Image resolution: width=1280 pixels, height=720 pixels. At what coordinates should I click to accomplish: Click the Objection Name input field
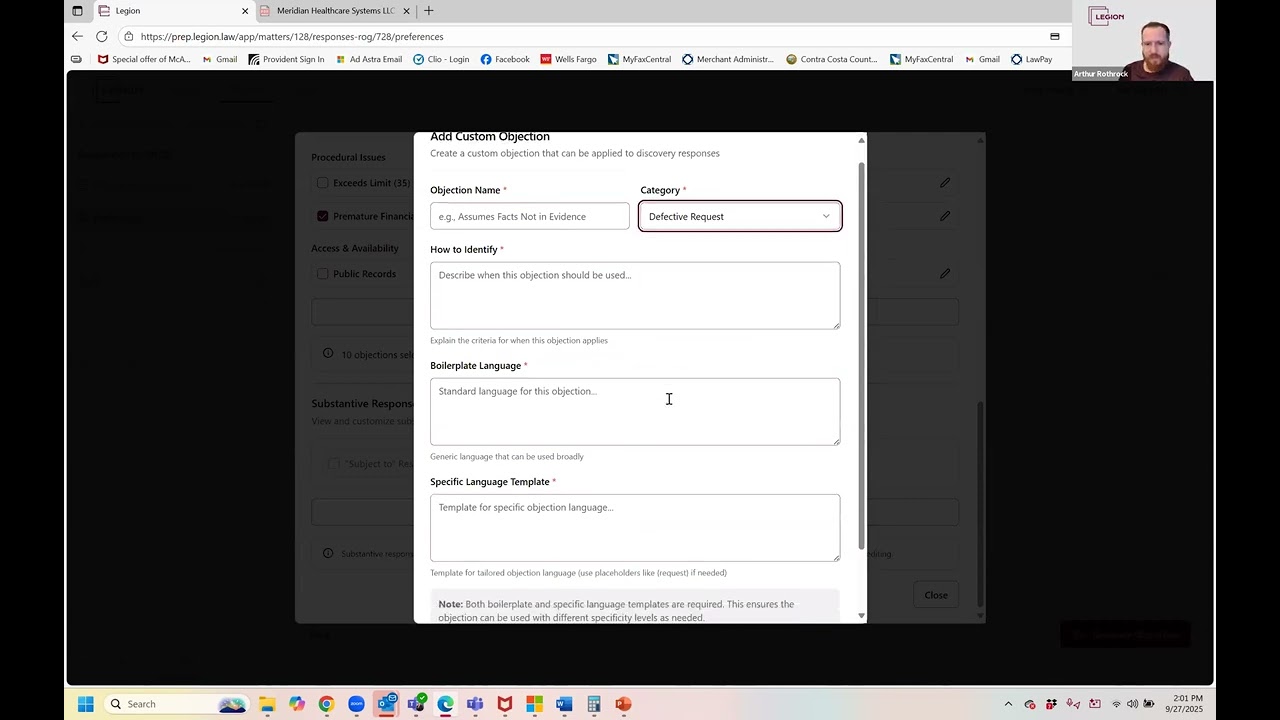coord(530,216)
